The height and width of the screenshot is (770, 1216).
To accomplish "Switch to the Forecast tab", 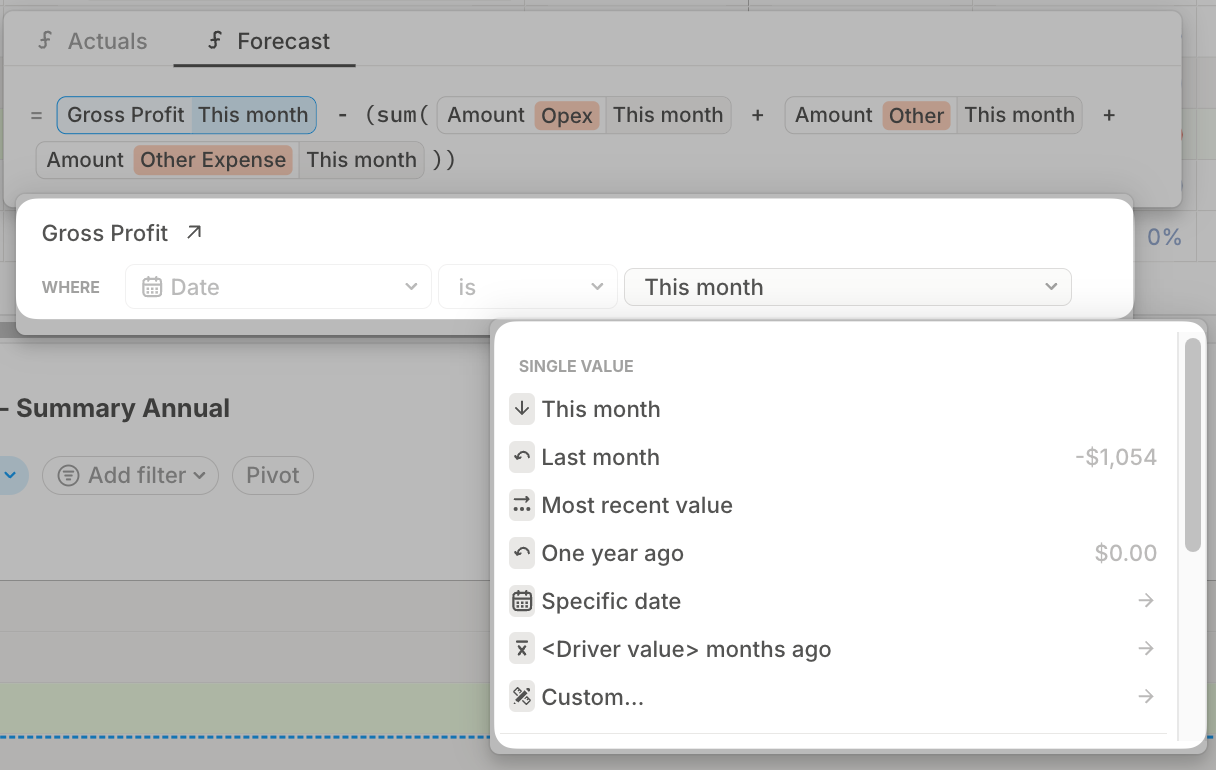I will (267, 41).
